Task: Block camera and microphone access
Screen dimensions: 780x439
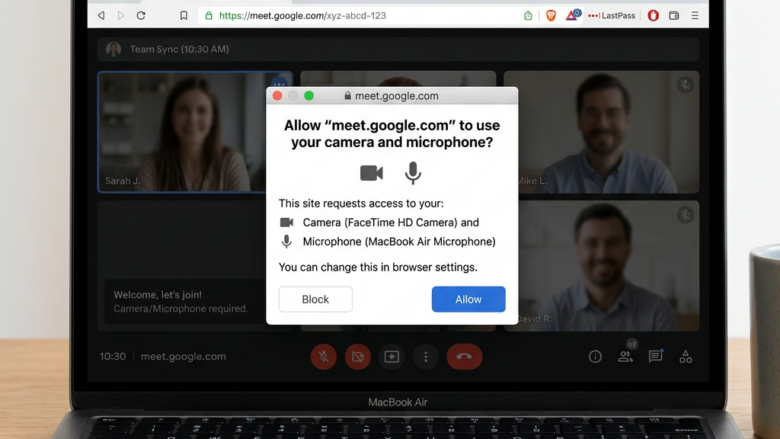Action: click(x=315, y=299)
